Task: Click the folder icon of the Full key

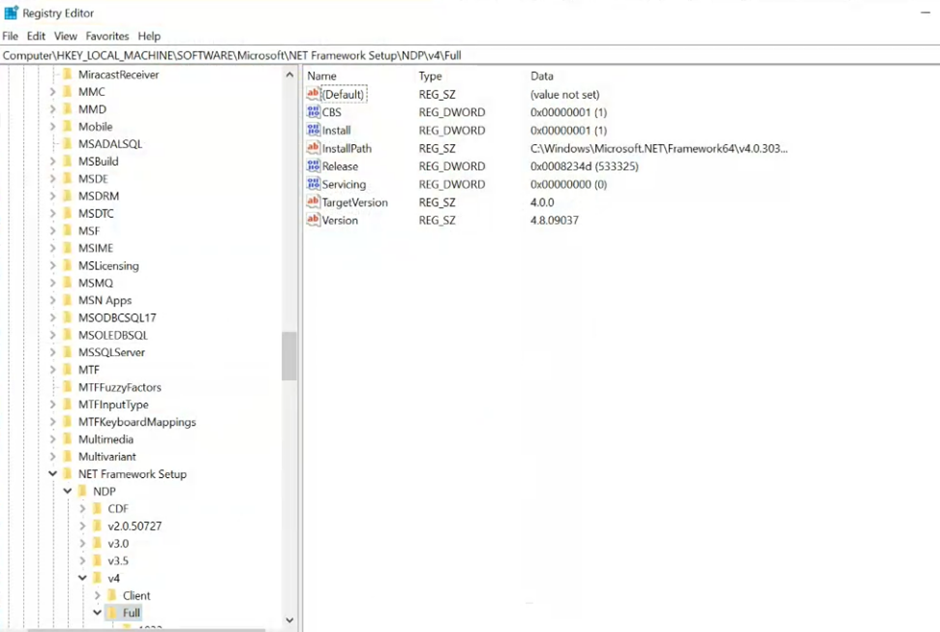Action: 113,612
